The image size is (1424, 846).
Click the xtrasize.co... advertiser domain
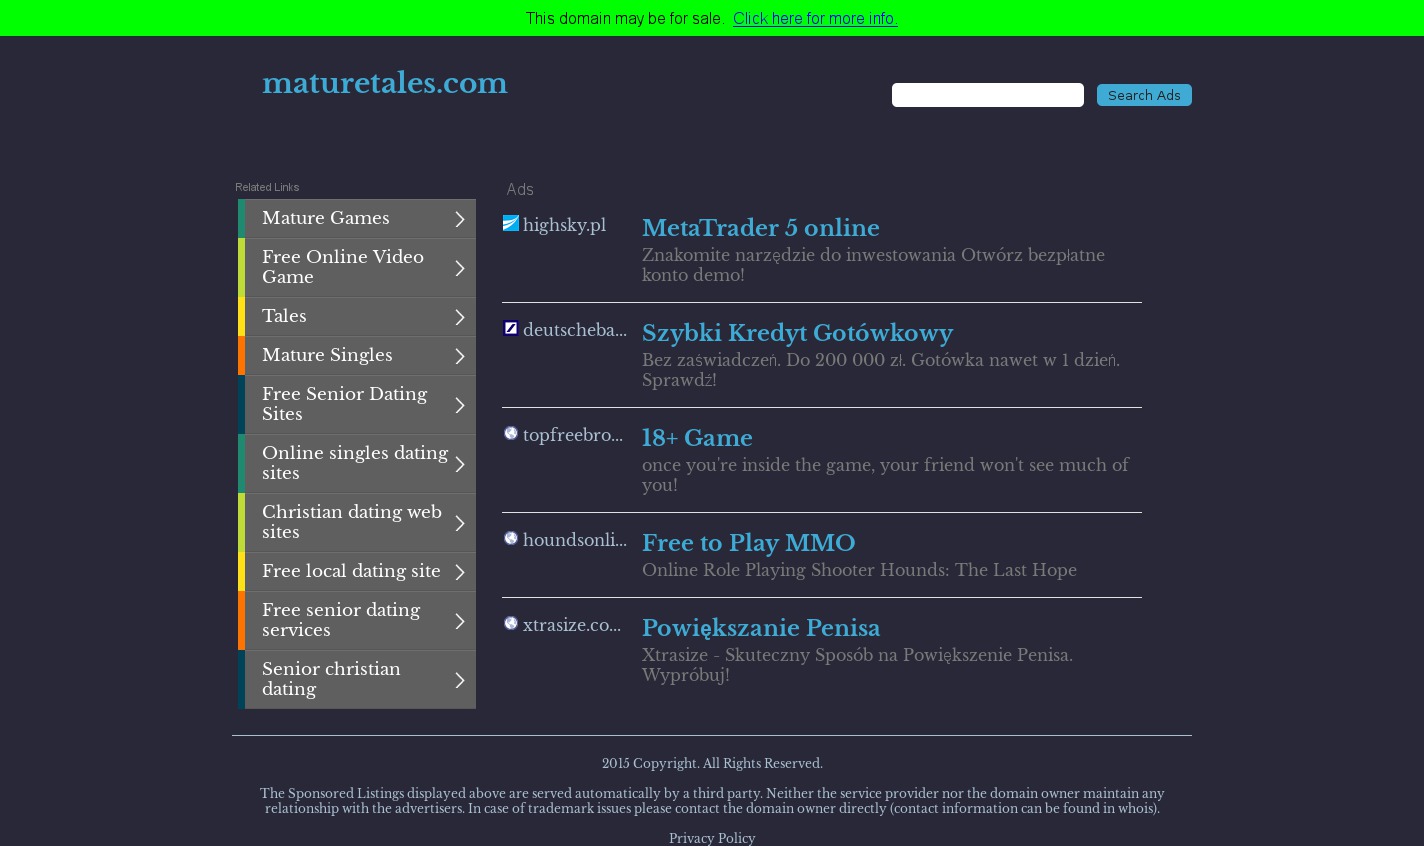point(572,625)
